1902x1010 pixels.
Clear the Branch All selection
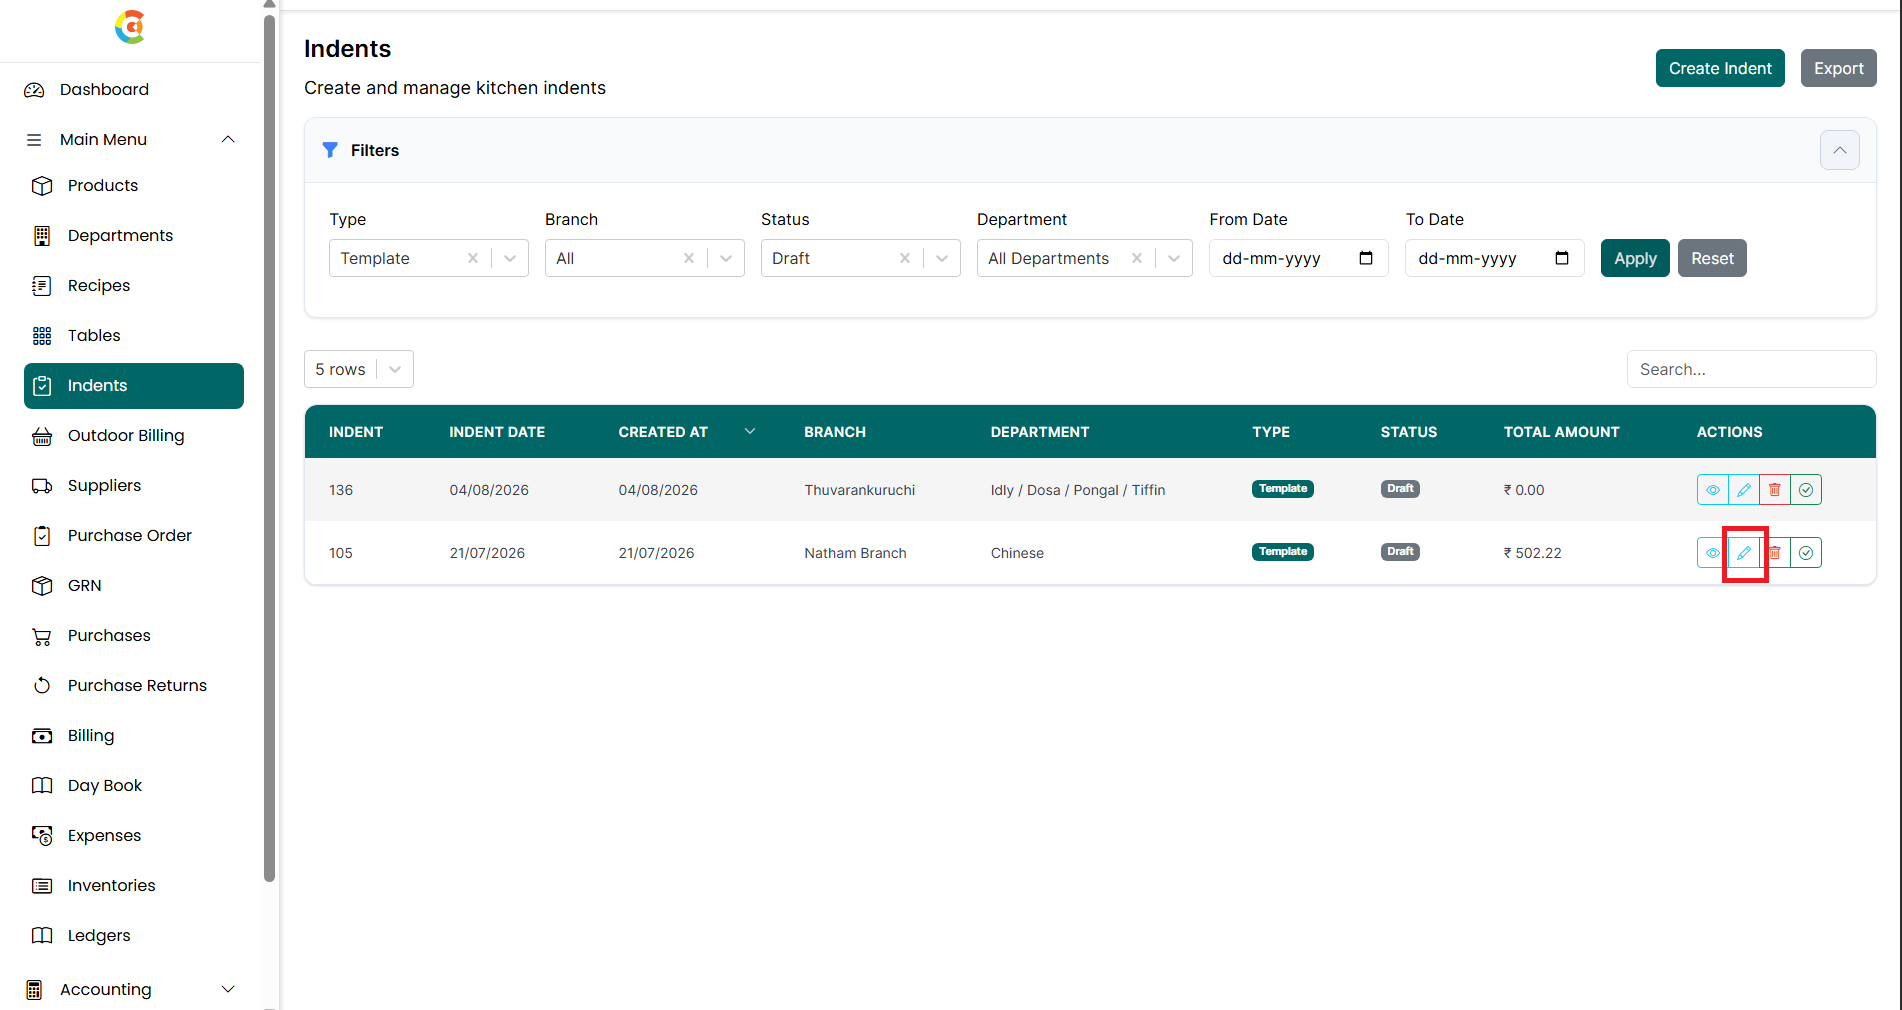[689, 258]
